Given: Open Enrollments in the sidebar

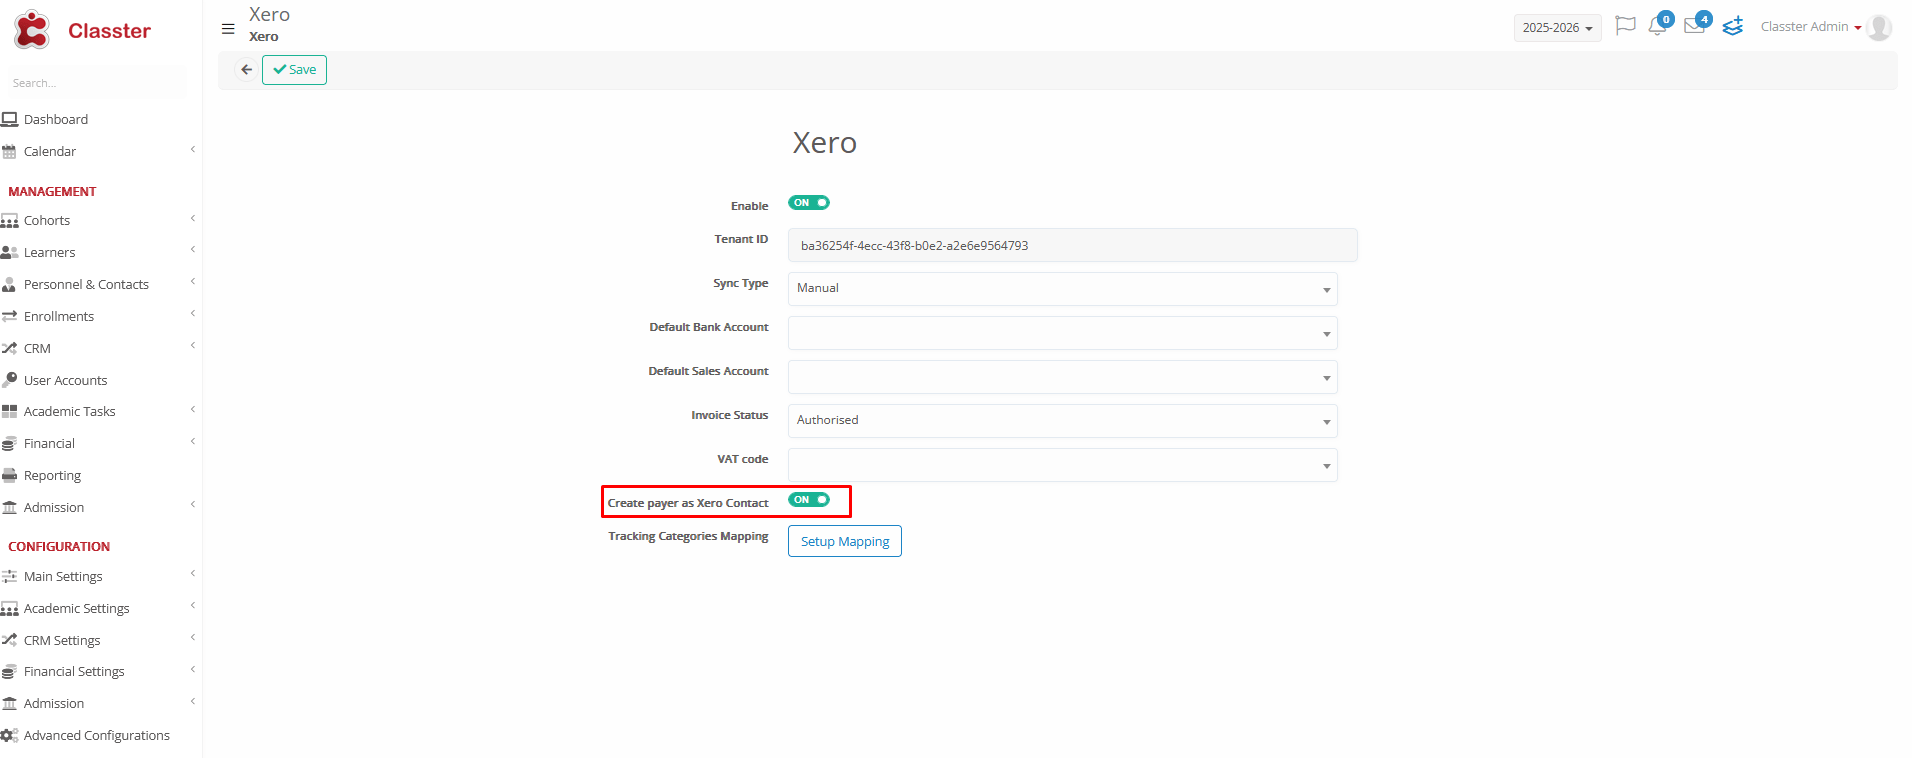Looking at the screenshot, I should [x=59, y=317].
